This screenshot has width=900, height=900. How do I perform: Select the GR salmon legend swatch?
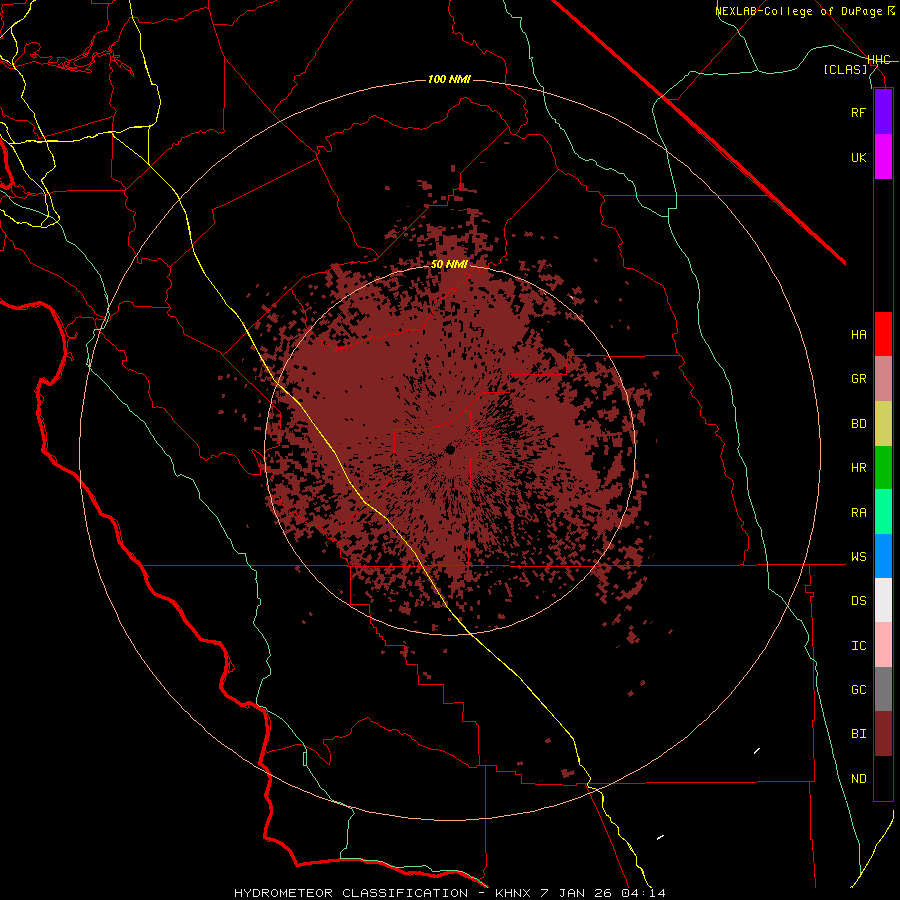point(883,379)
